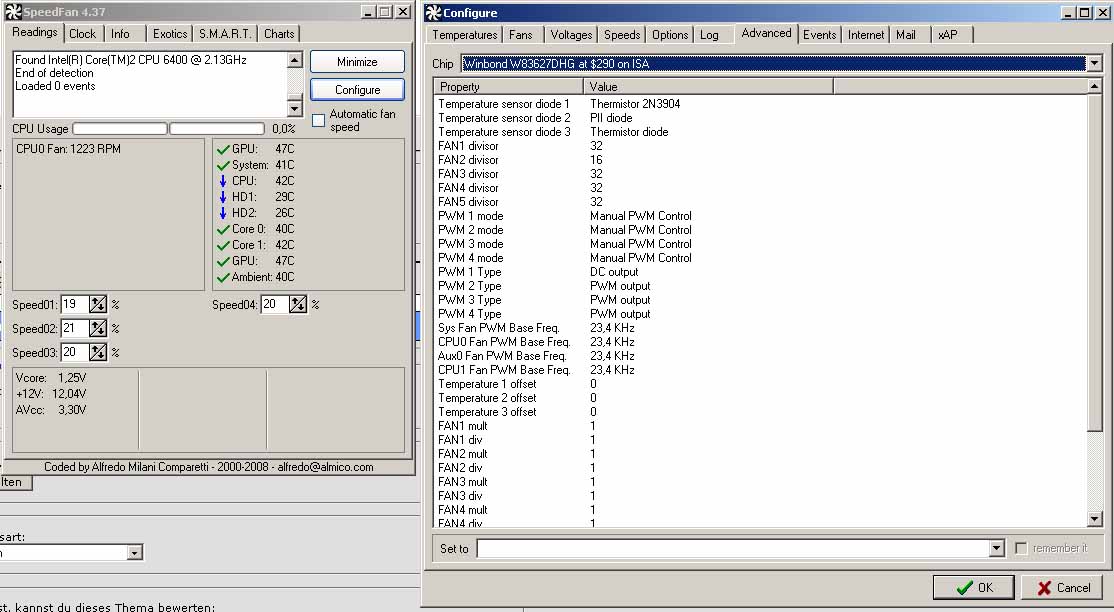Switch to the Fans tab in Configure
Screen dimensions: 1114x612
[x=521, y=35]
